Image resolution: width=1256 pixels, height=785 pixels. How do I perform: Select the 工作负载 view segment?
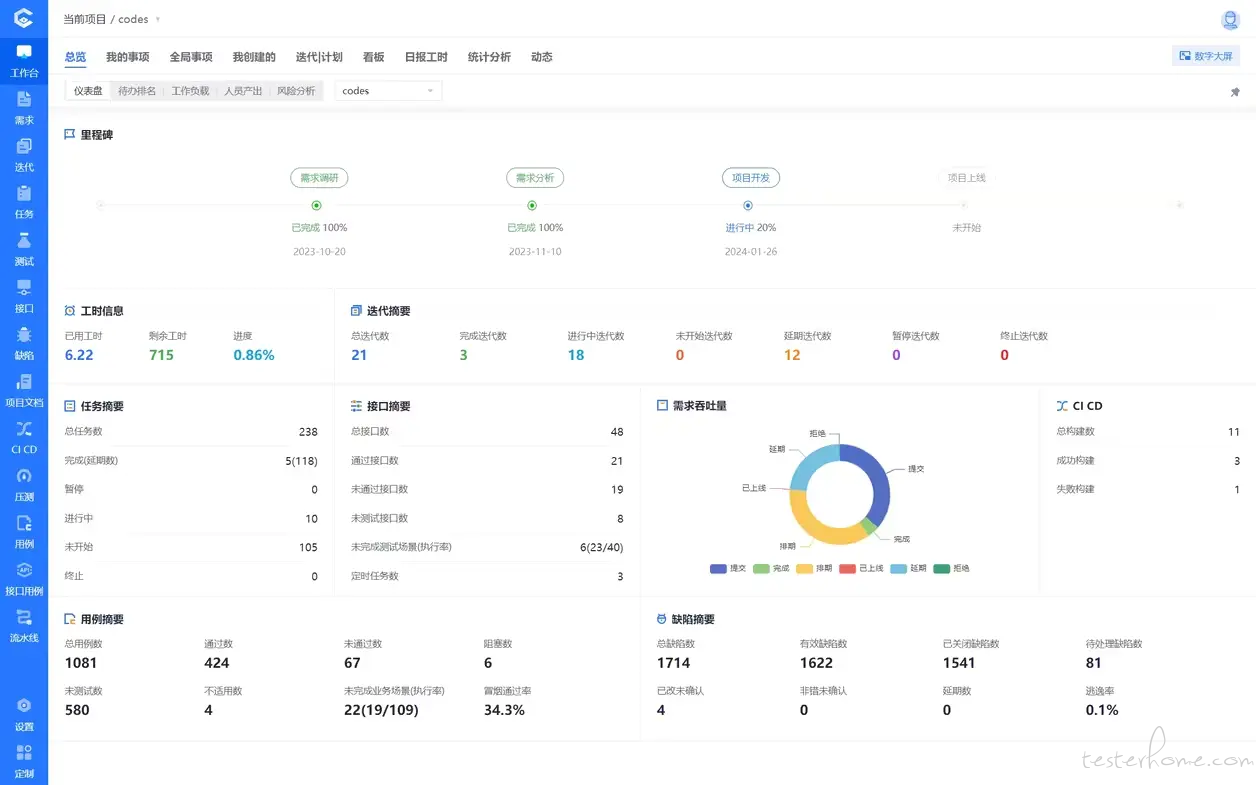(190, 91)
